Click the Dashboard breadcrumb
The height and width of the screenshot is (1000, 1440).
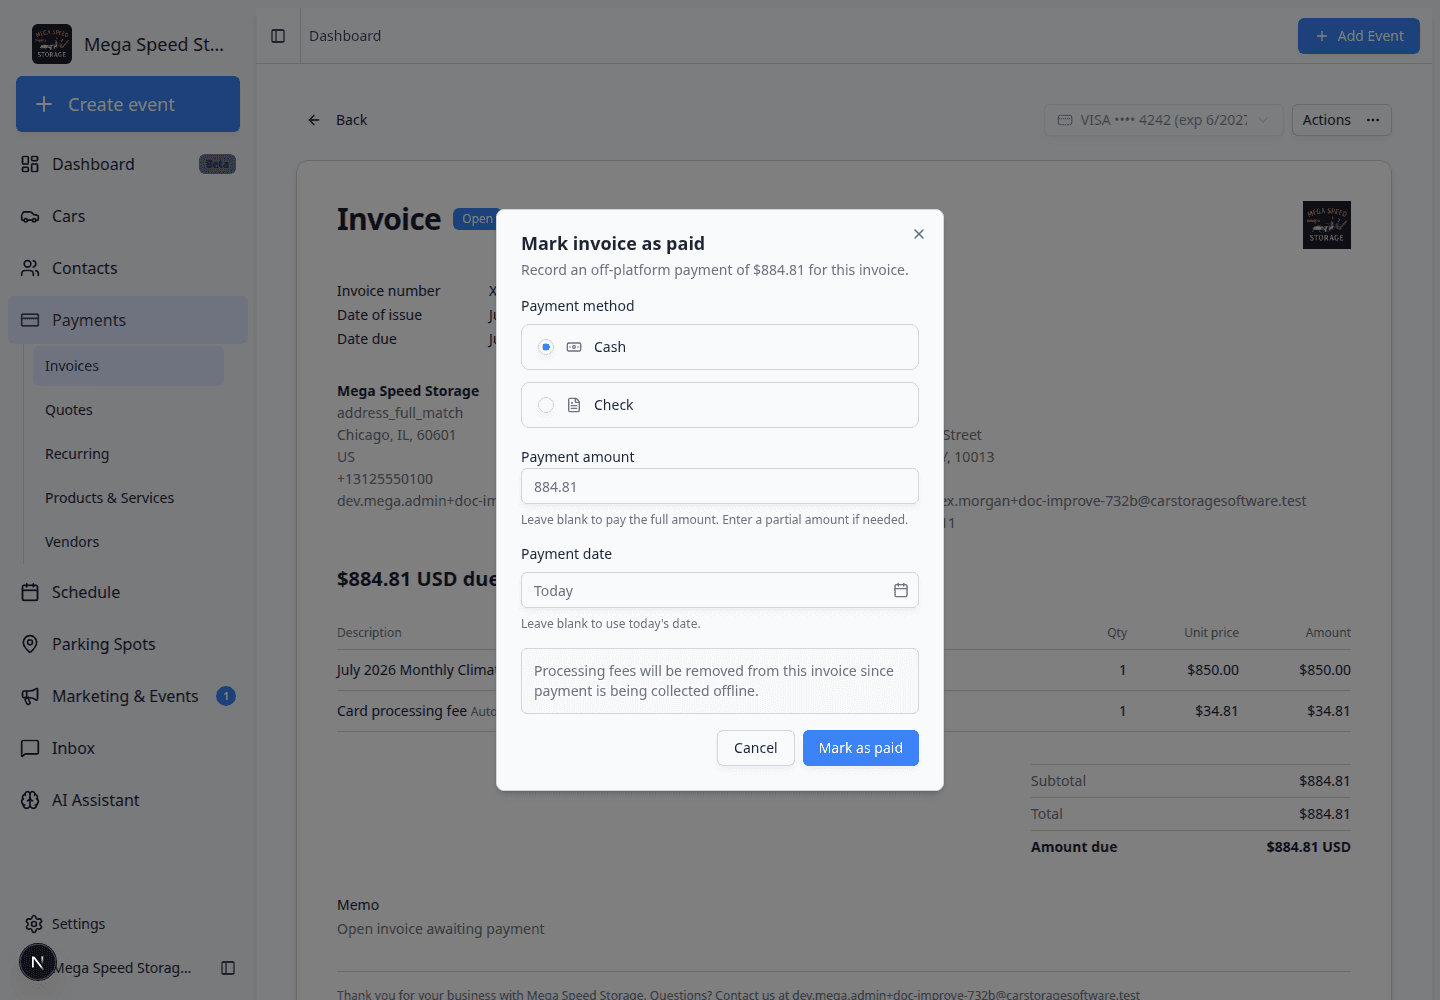point(345,36)
